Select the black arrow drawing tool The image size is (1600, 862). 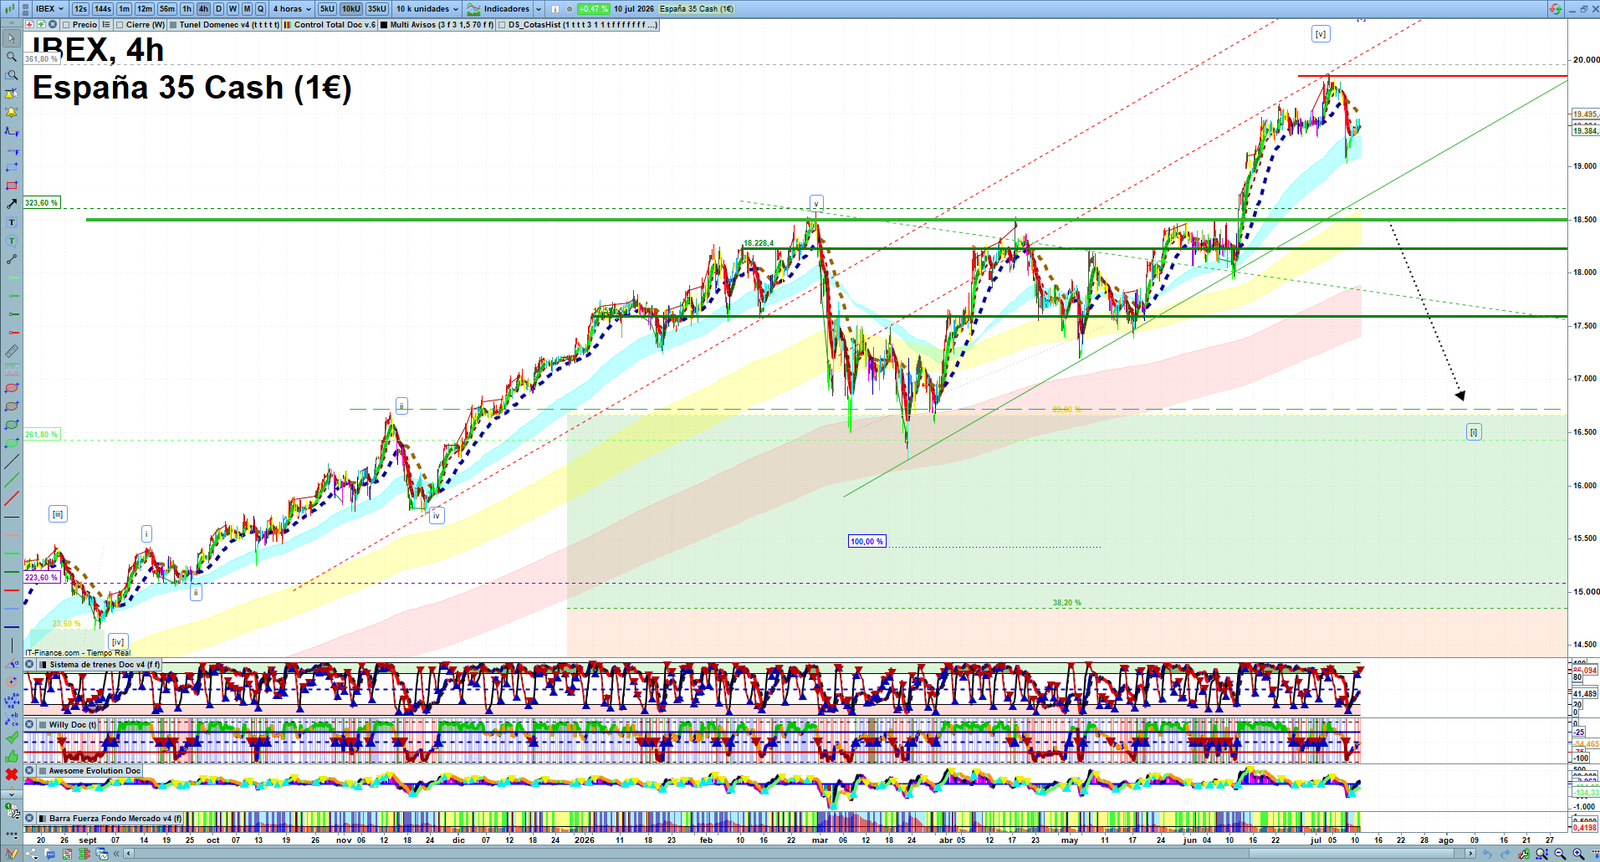click(x=12, y=204)
